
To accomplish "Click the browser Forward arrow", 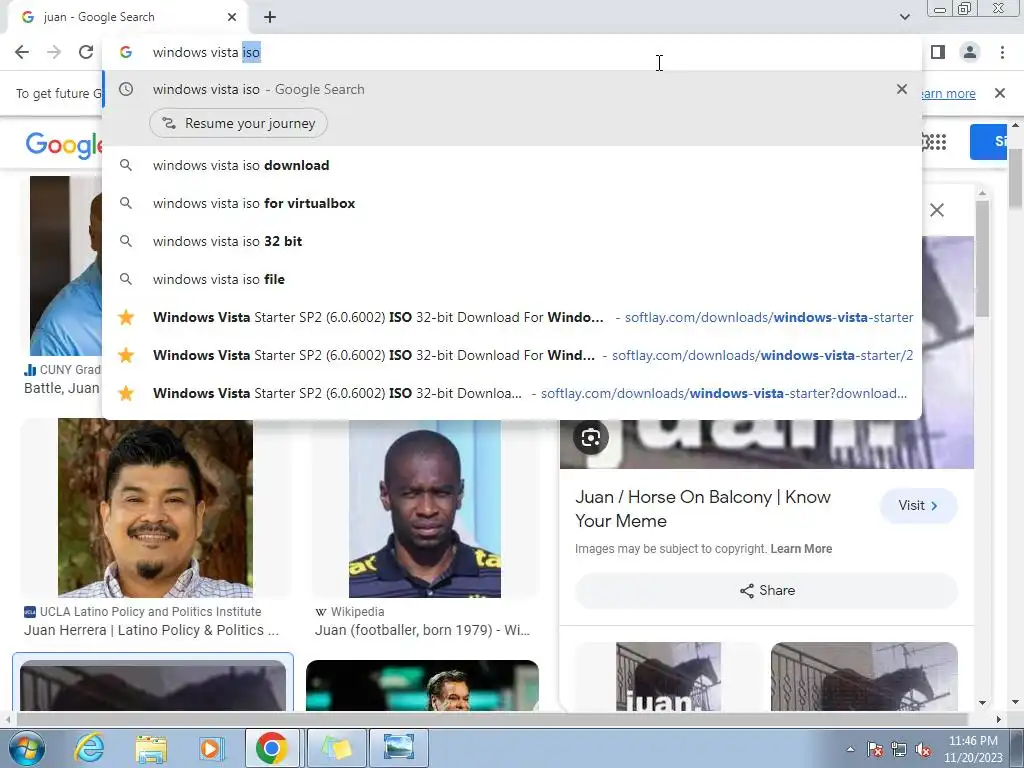I will pyautogui.click(x=54, y=52).
